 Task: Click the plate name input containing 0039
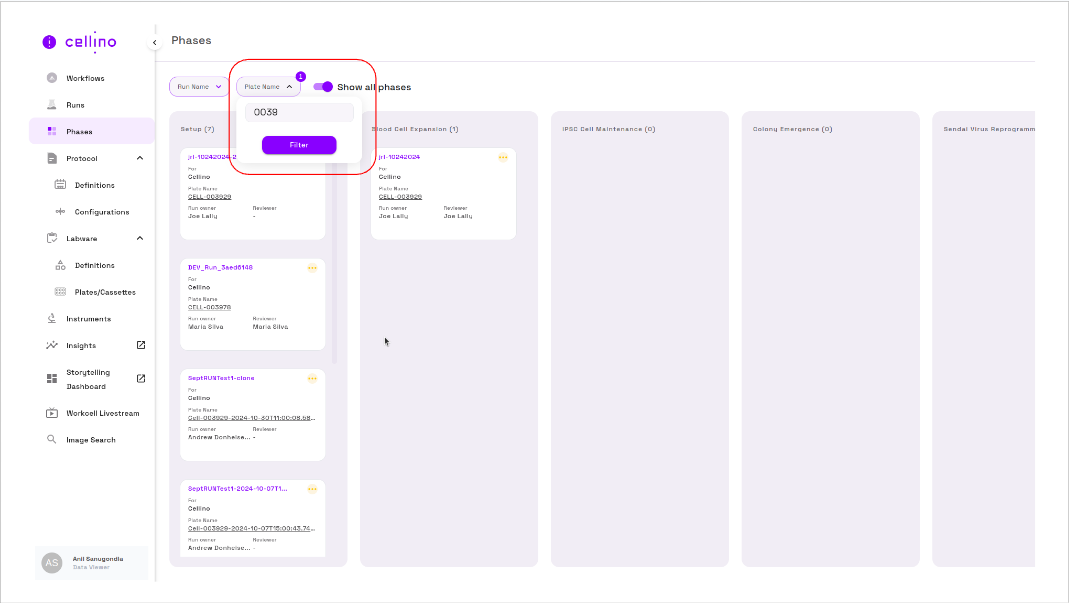299,112
